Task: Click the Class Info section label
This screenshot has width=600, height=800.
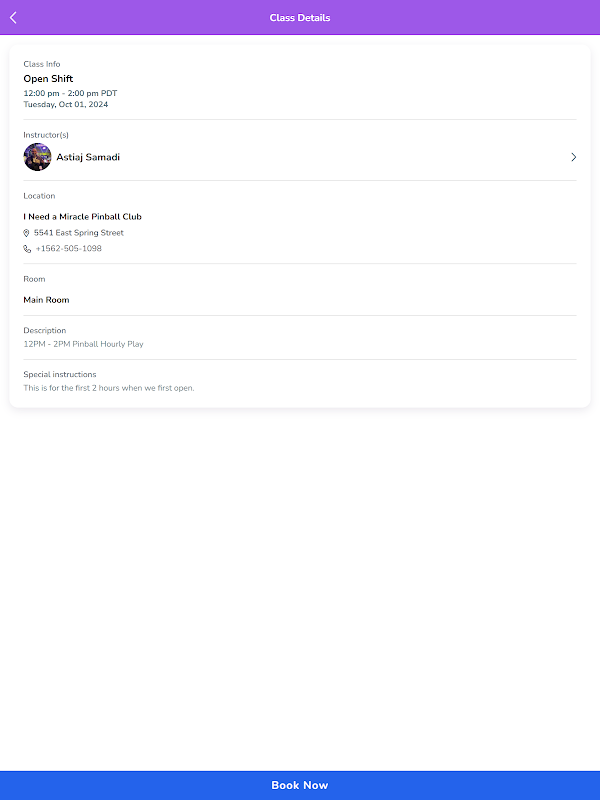Action: click(x=42, y=64)
